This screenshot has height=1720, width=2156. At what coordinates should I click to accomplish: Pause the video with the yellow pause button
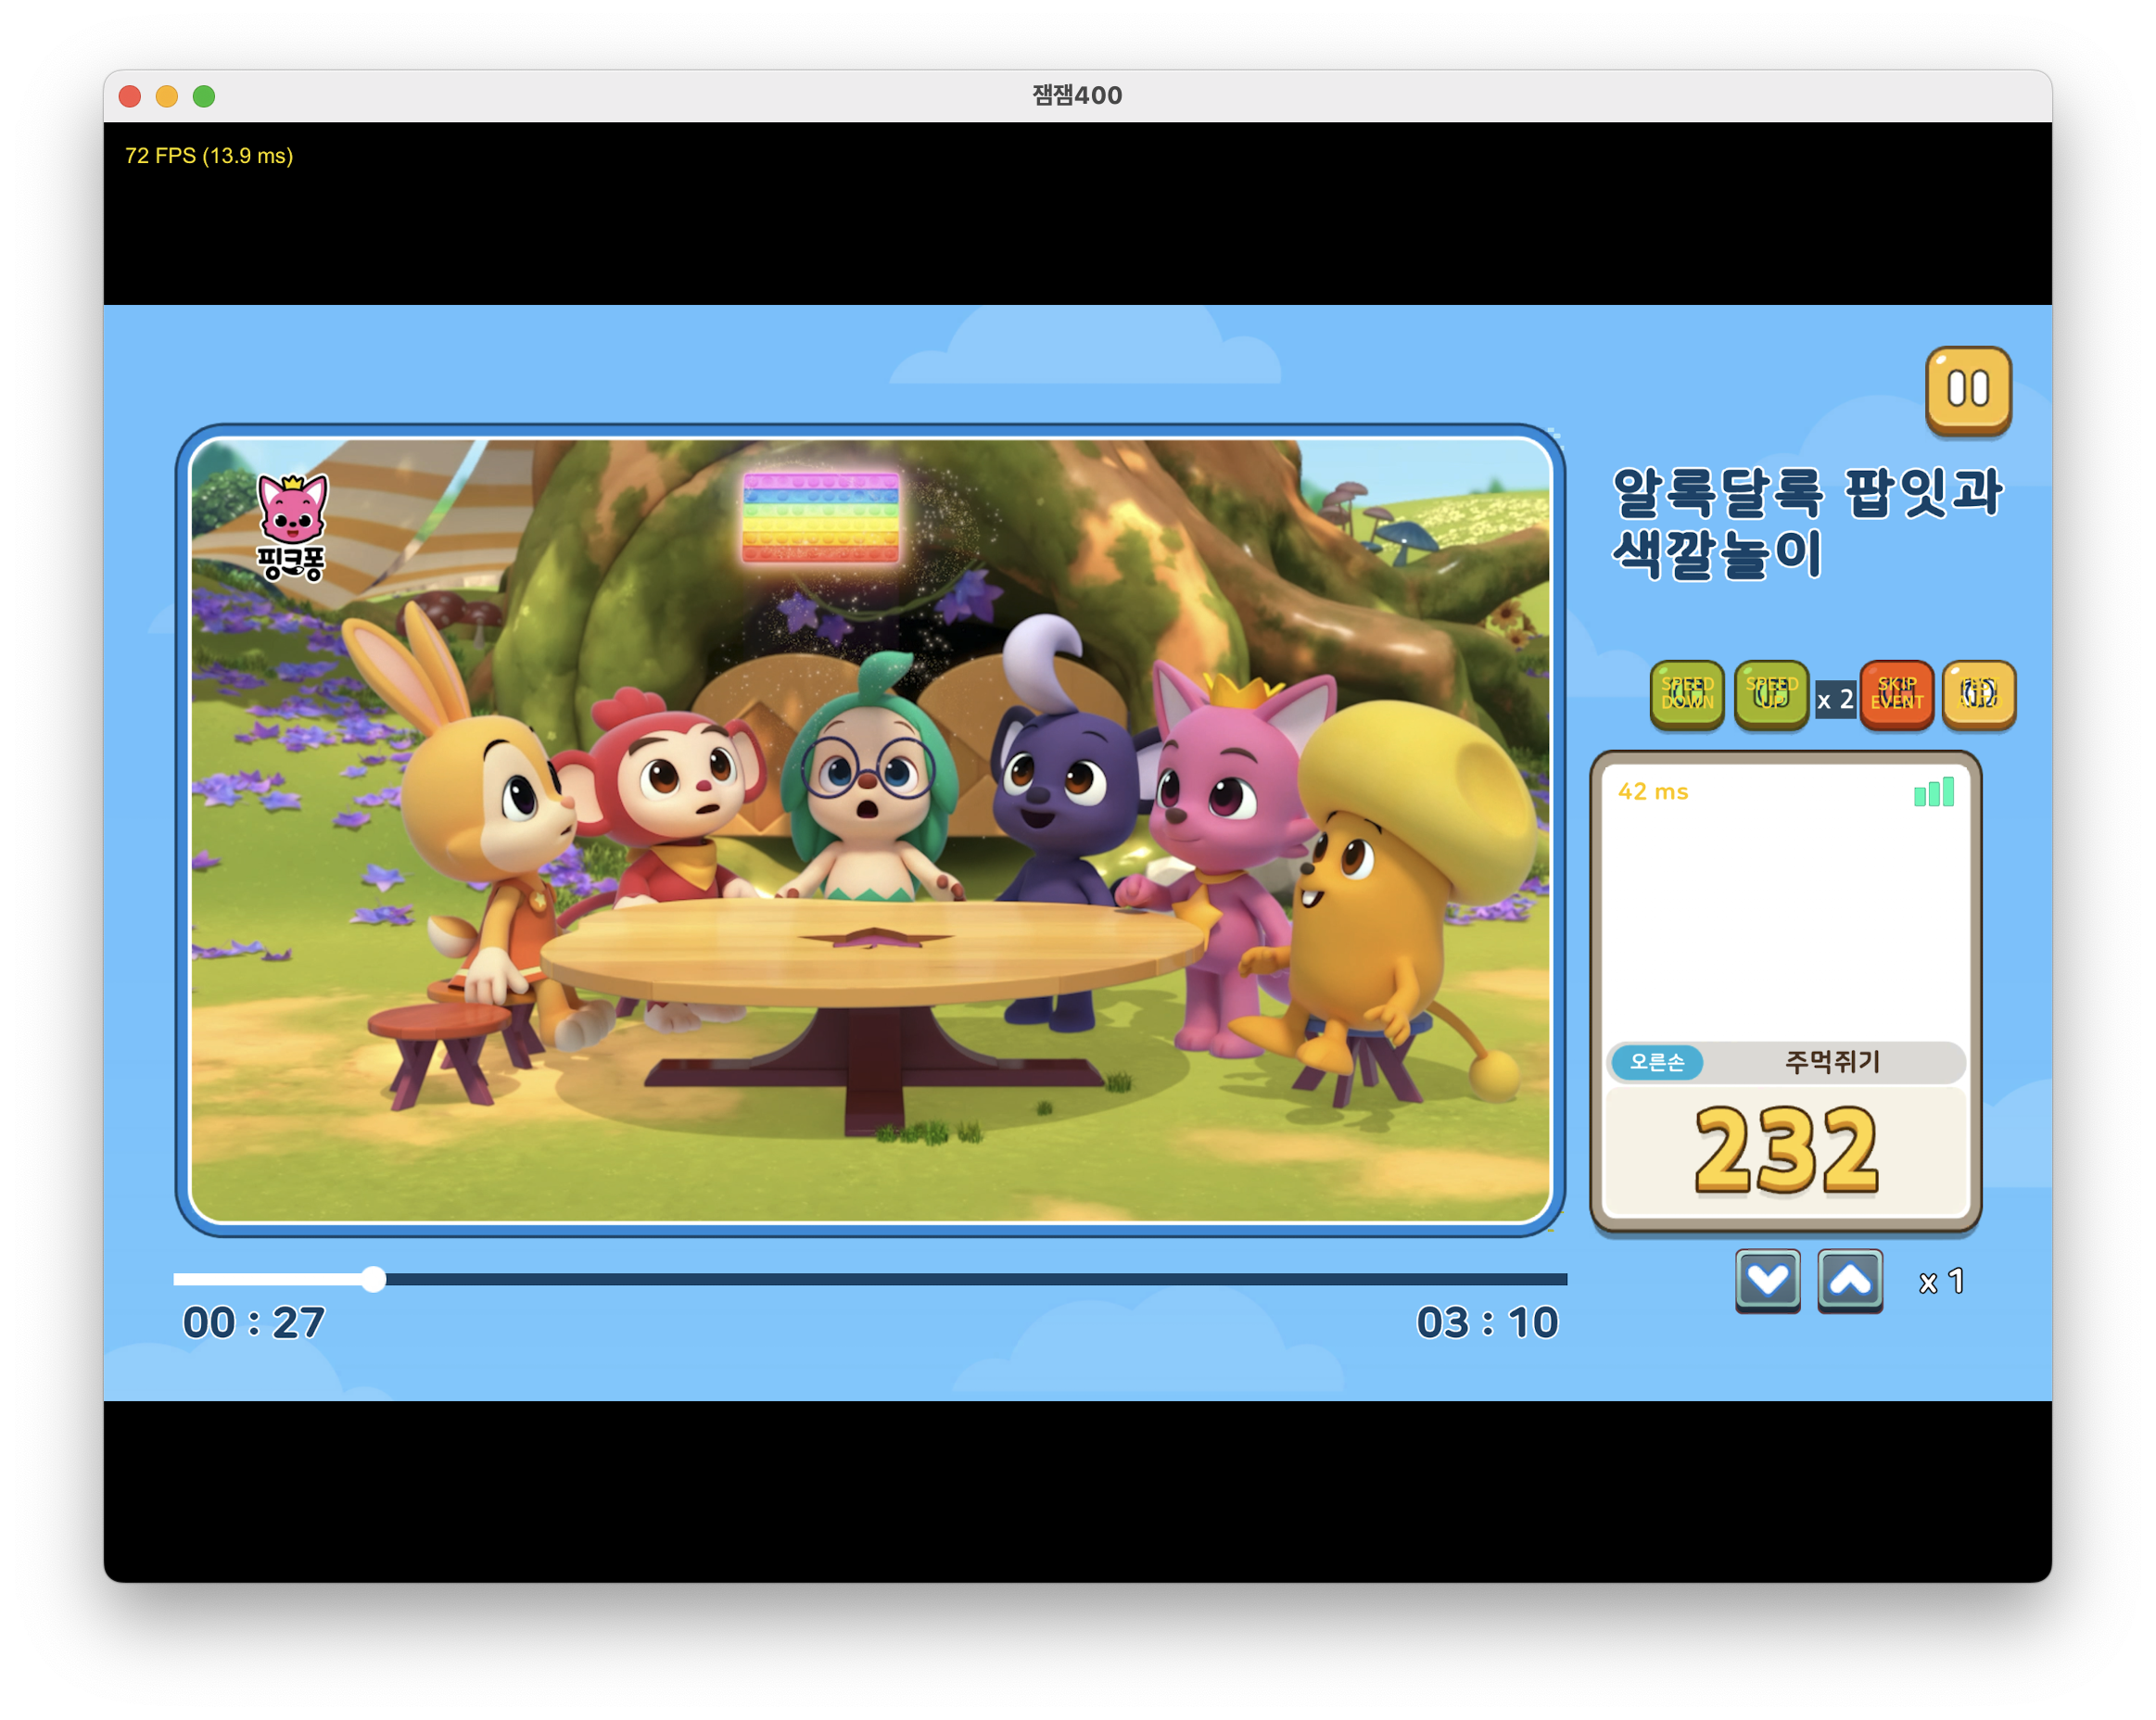[x=1967, y=390]
